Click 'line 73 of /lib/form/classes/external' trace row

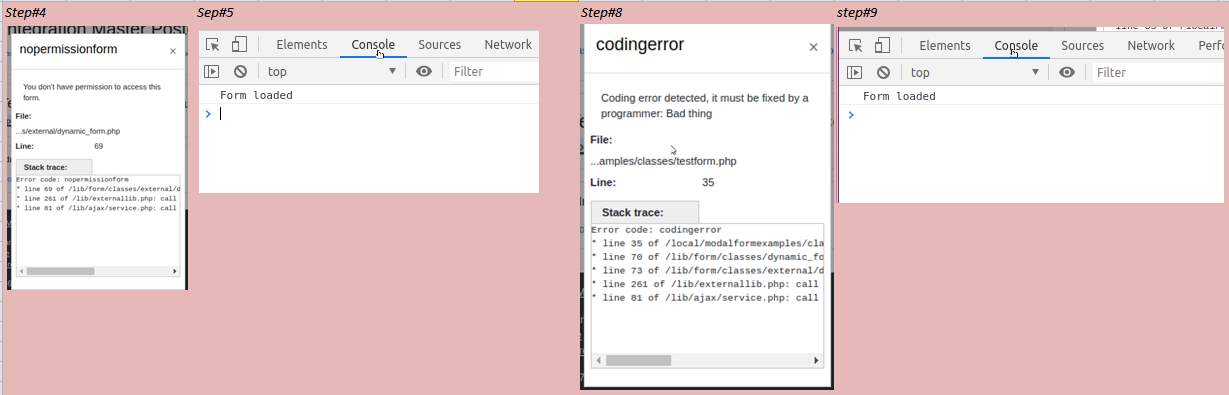click(707, 270)
